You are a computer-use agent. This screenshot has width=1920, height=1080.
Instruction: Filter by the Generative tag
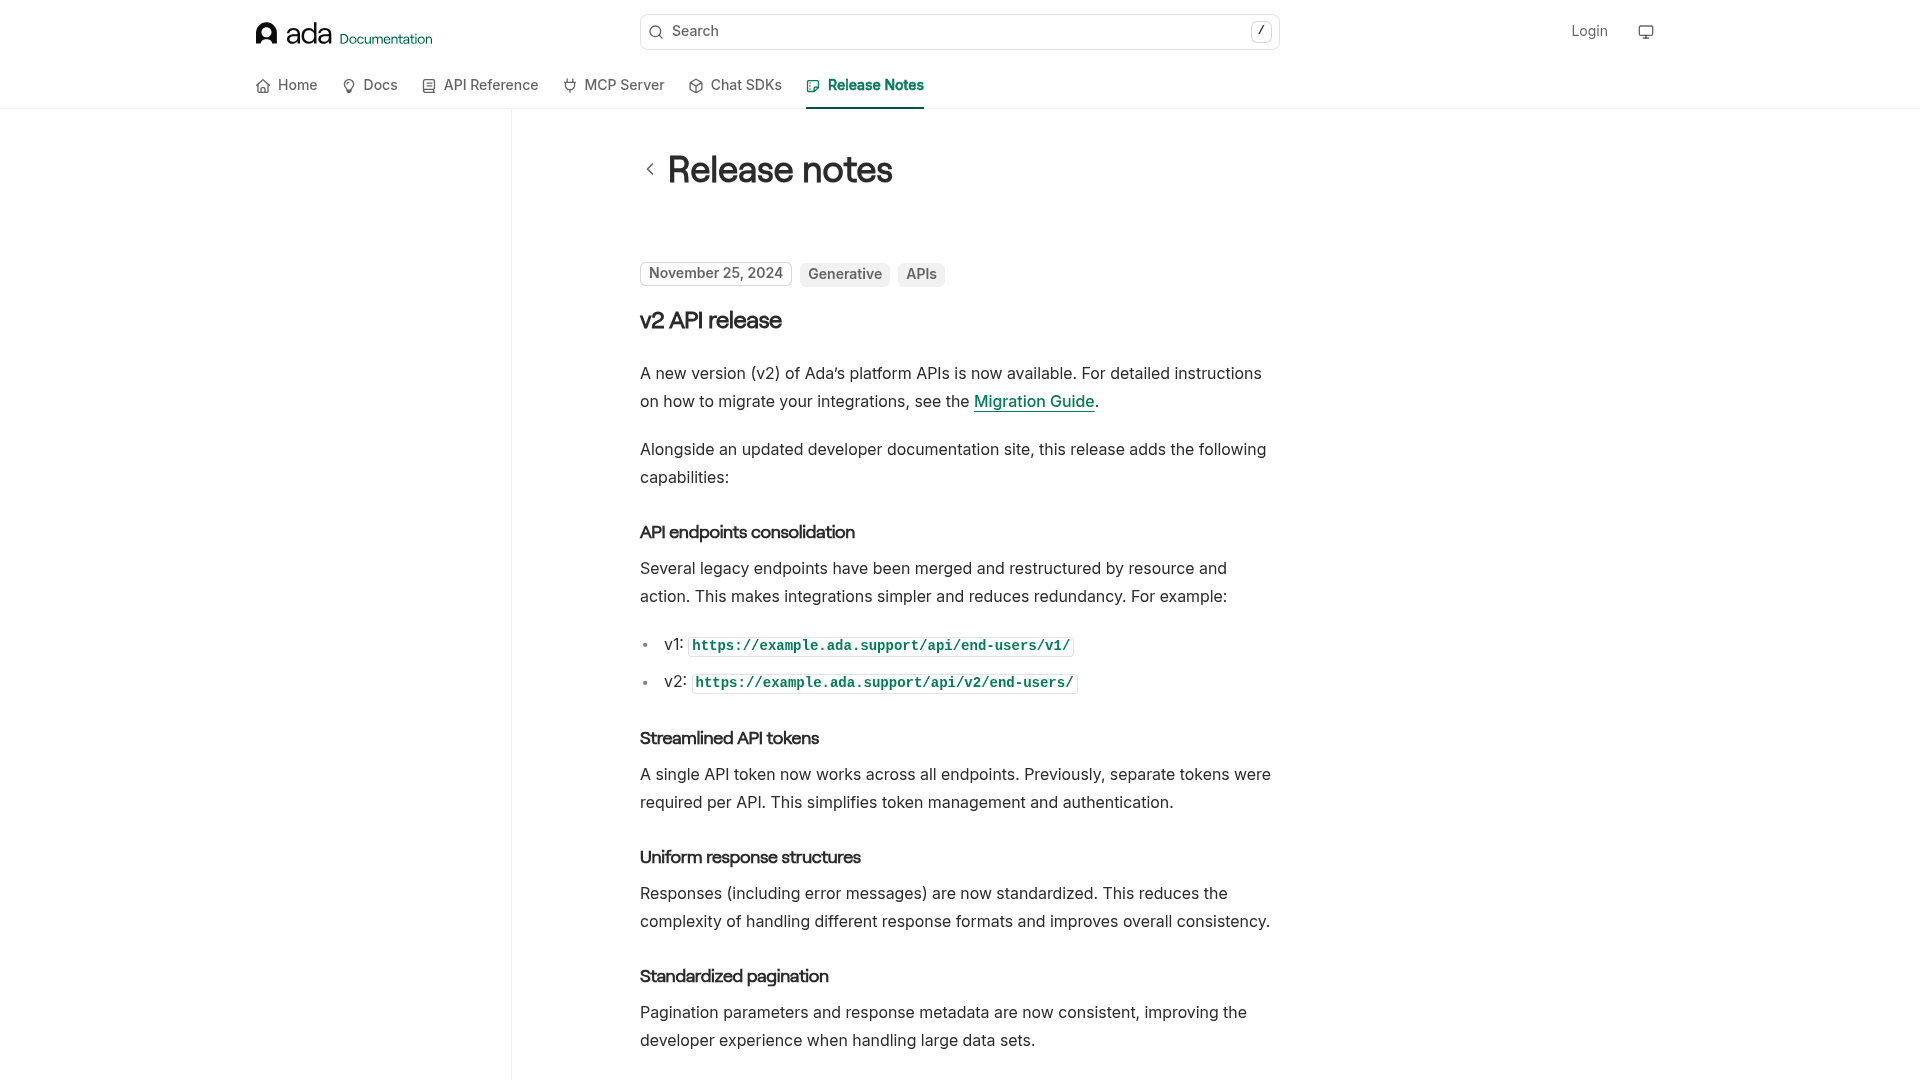(x=845, y=275)
